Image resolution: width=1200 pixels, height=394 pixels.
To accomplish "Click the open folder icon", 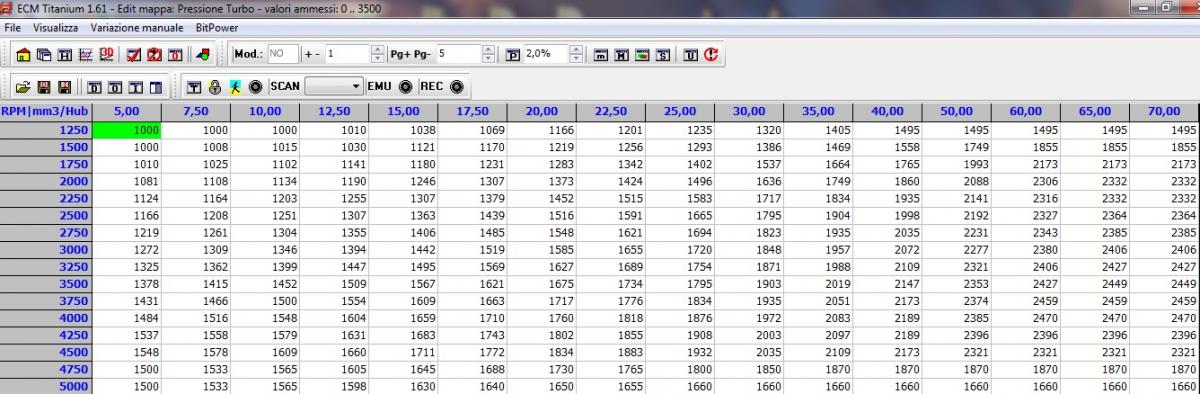I will coord(23,87).
